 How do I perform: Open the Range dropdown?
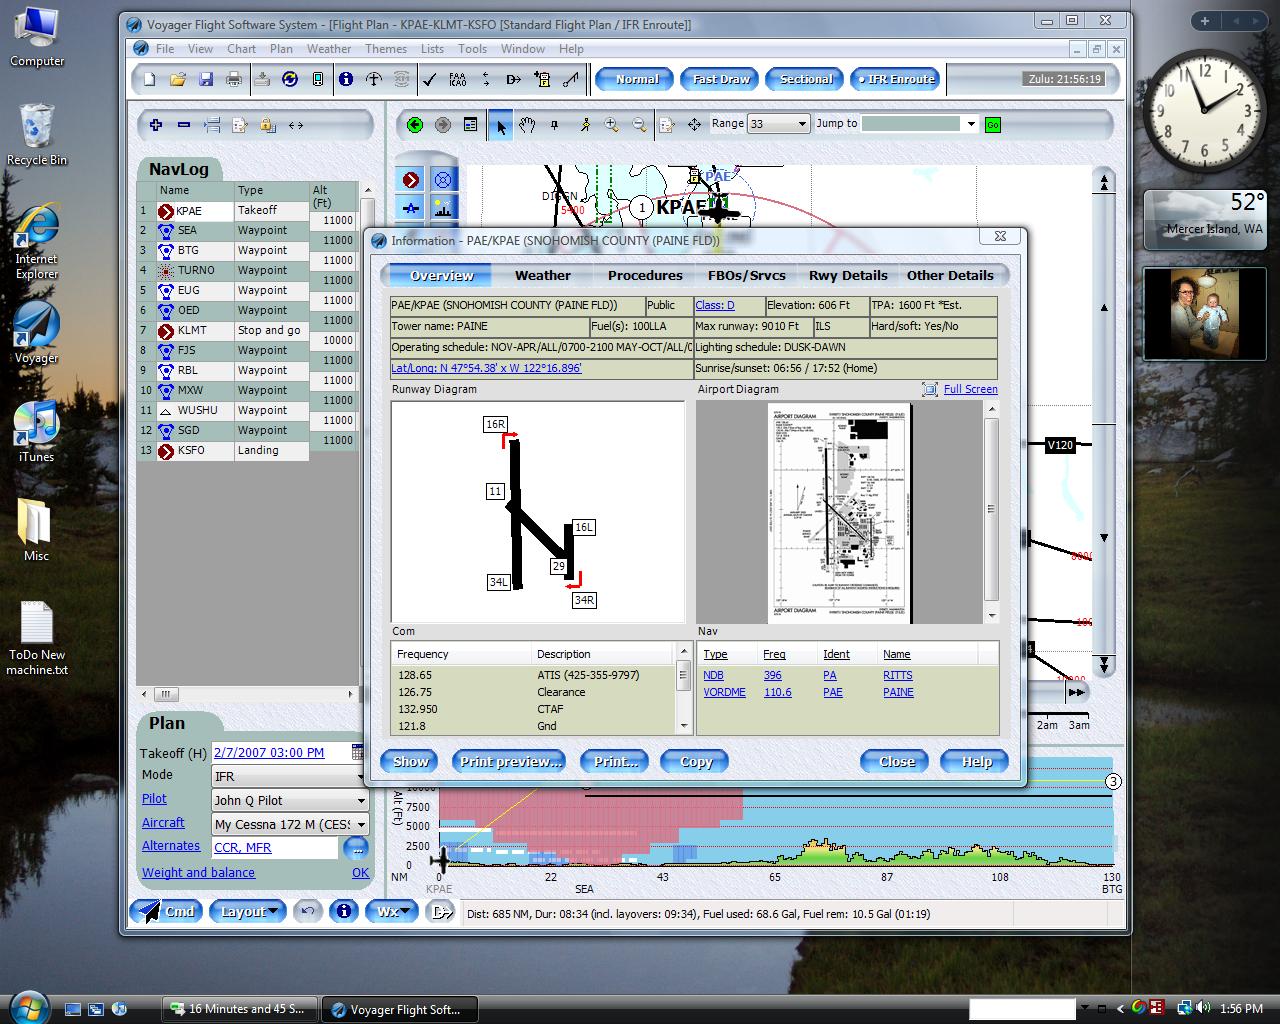pos(802,124)
